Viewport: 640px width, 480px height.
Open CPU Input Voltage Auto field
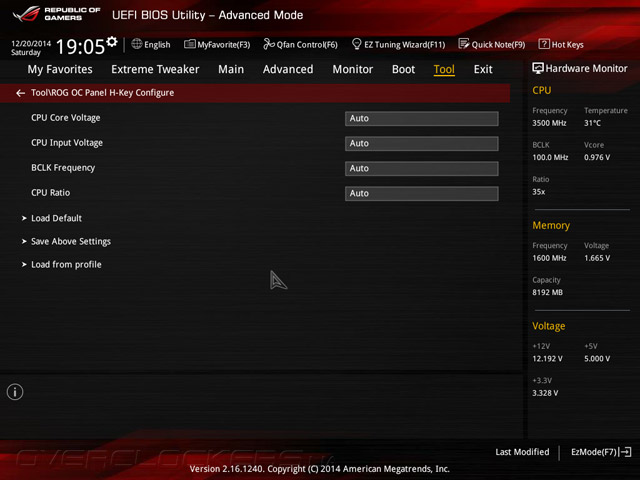coord(422,144)
